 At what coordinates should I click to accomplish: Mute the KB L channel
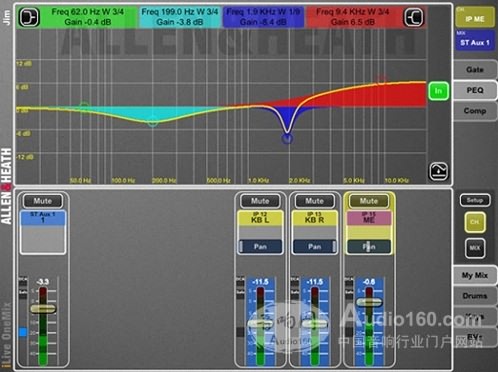260,201
